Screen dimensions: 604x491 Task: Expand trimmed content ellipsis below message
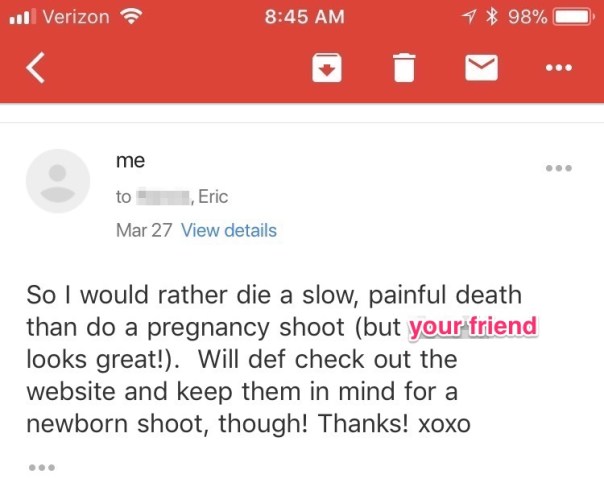(40, 467)
